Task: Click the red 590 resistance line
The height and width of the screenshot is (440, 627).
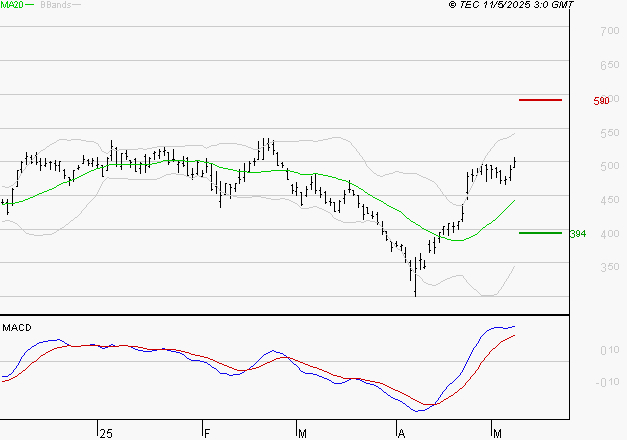Action: 540,100
